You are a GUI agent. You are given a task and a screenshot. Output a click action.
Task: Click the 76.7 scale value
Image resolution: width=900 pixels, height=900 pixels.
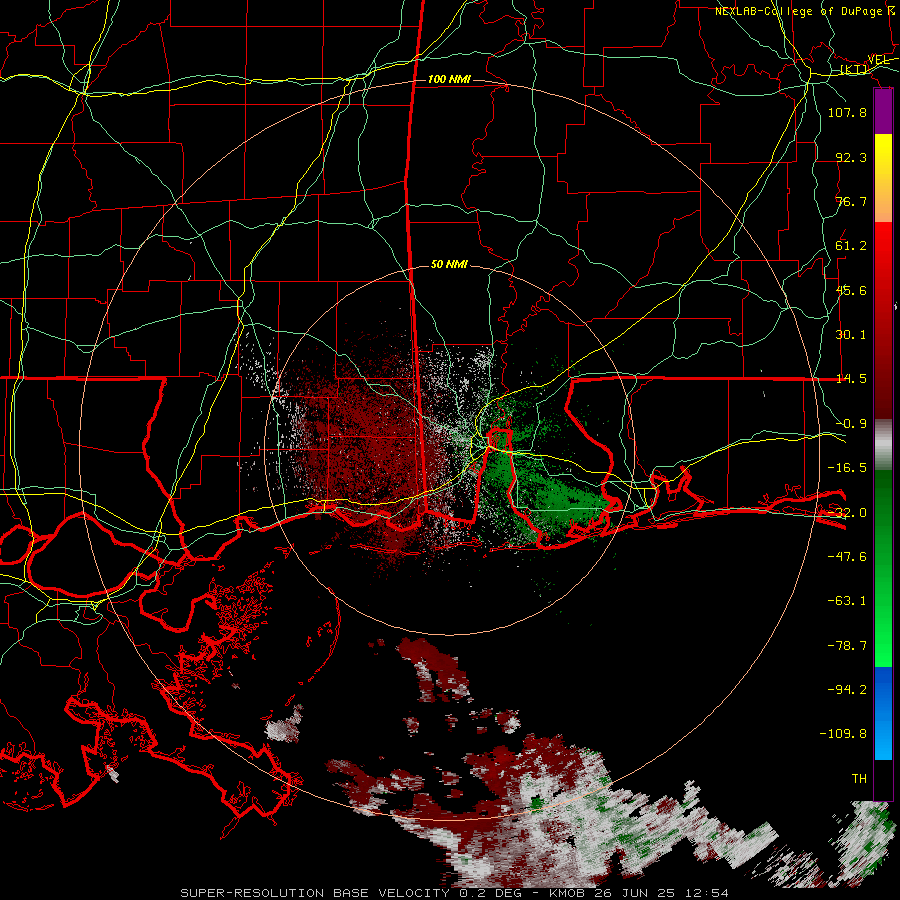[x=851, y=201]
